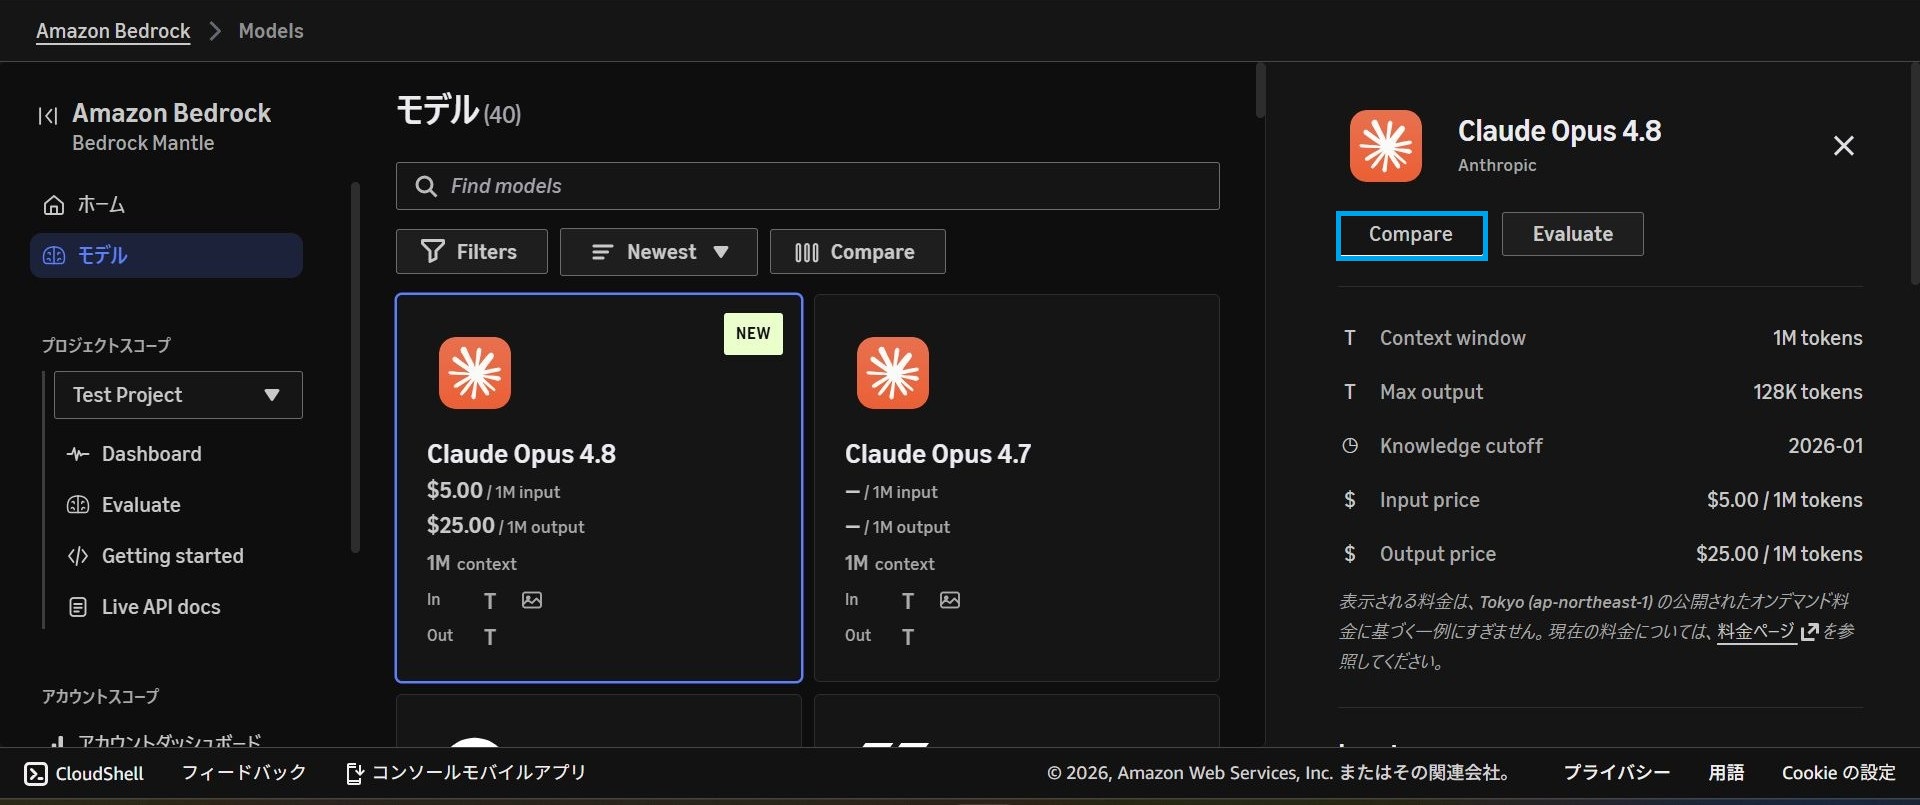Click the dollar icon beside Output price

tap(1350, 554)
